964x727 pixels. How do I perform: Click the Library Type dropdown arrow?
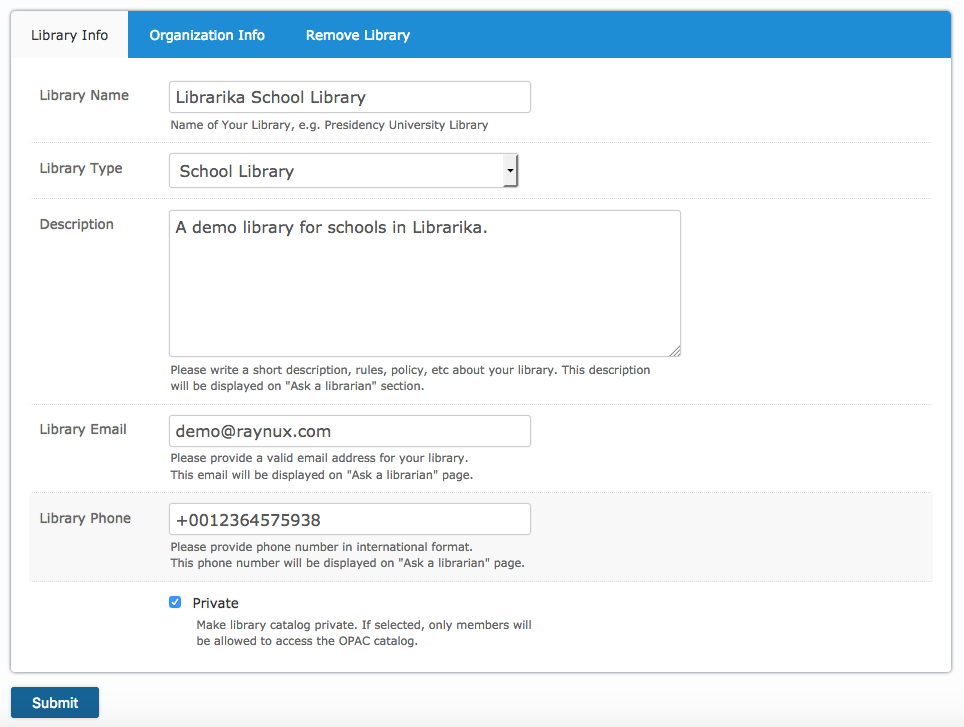pyautogui.click(x=510, y=171)
